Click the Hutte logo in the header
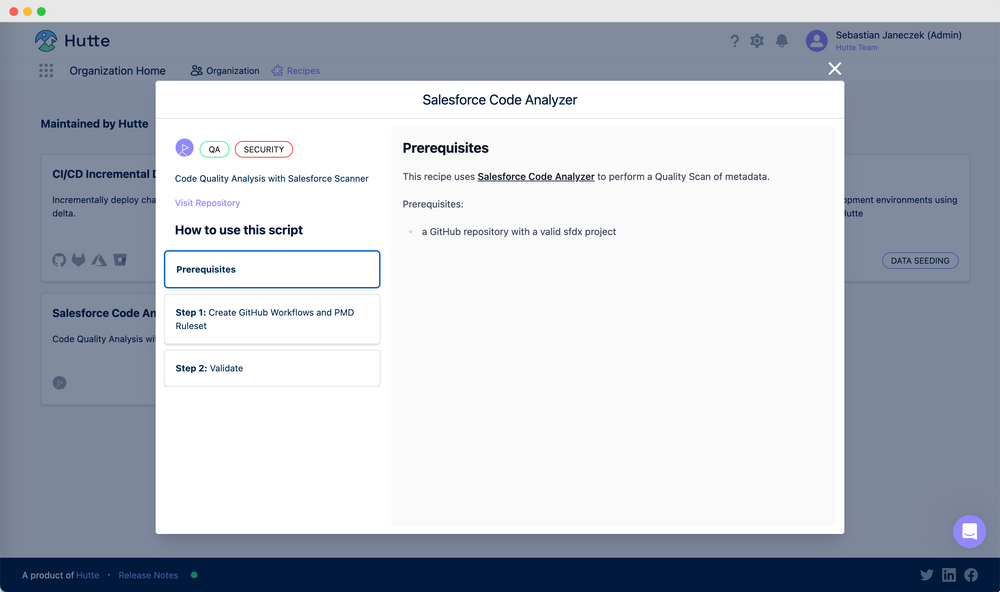Image resolution: width=1000 pixels, height=592 pixels. [70, 41]
